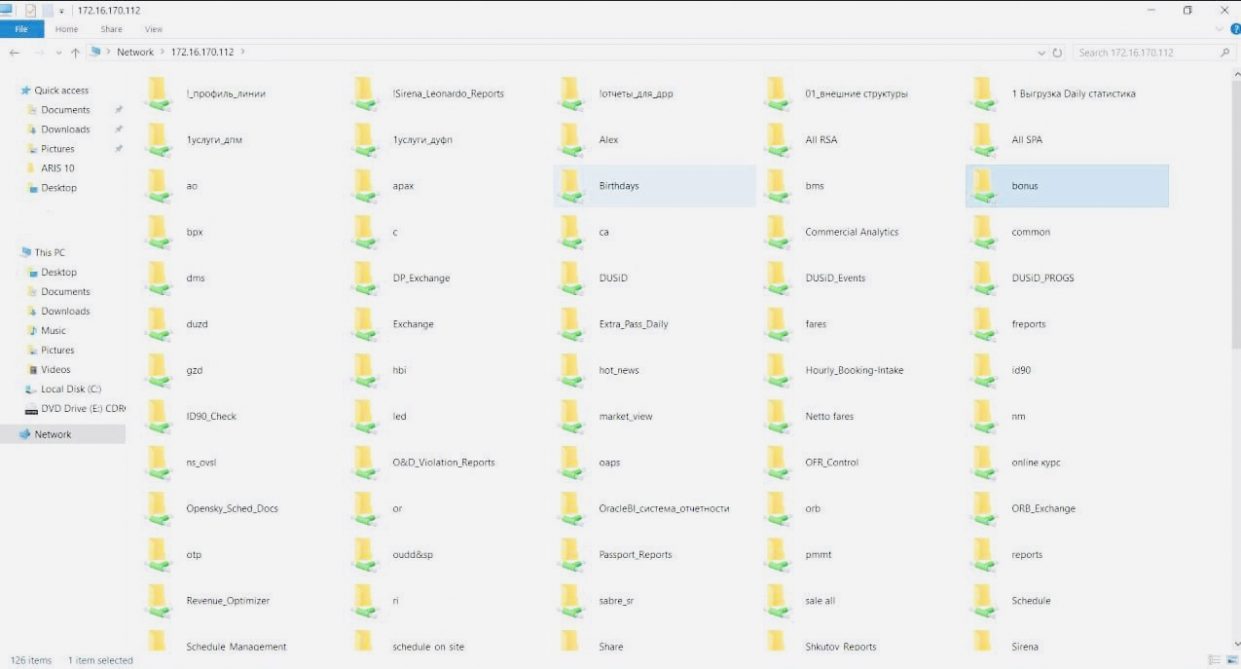
Task: Select the Alex folder icon
Action: pyautogui.click(x=571, y=140)
